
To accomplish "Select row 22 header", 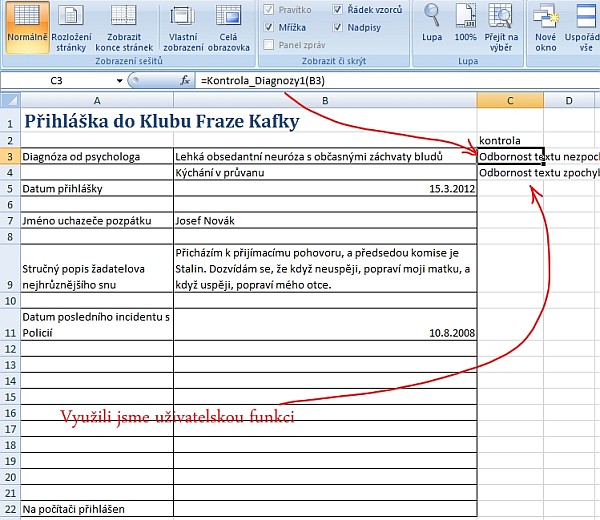I will [x=10, y=509].
